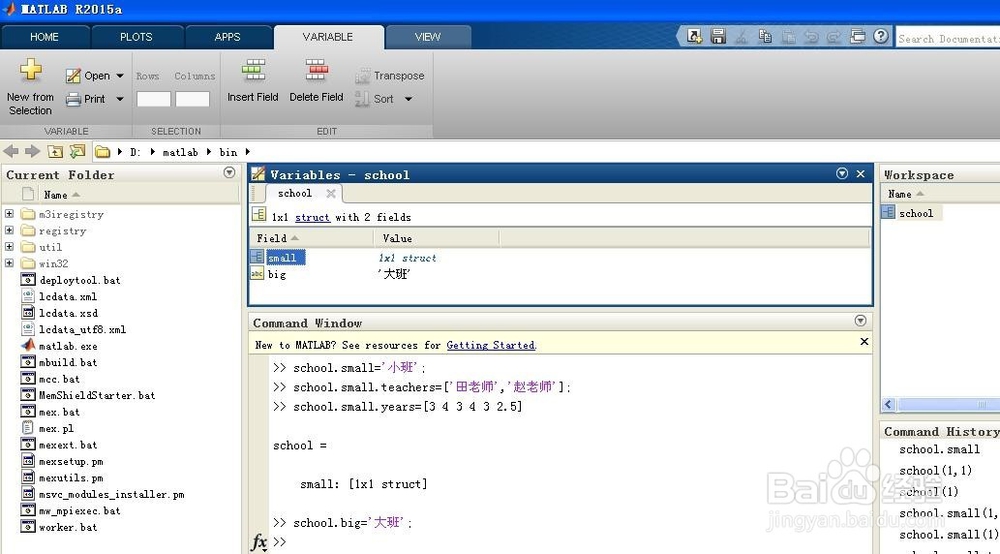Viewport: 1000px width, 554px height.
Task: Expand the util folder
Action: (x=9, y=246)
